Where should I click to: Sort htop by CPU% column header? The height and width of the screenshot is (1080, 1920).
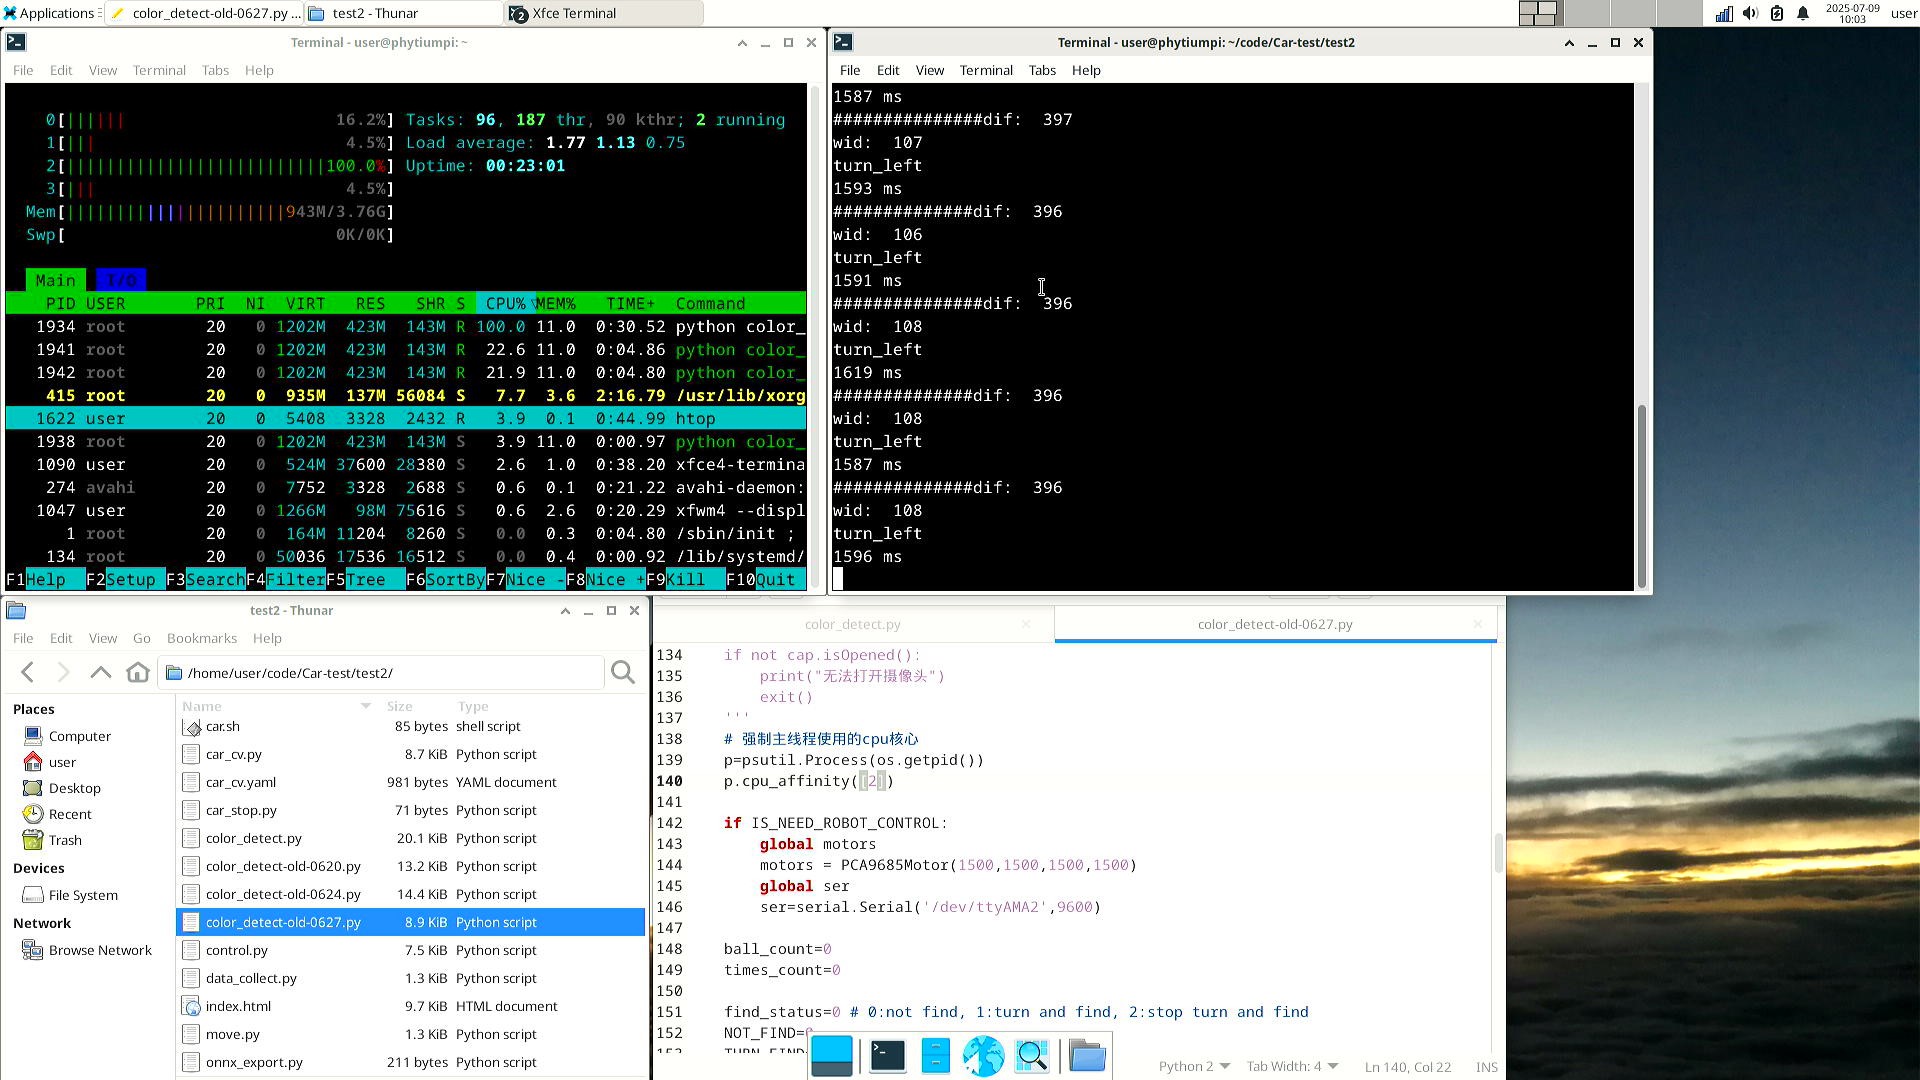coord(506,304)
